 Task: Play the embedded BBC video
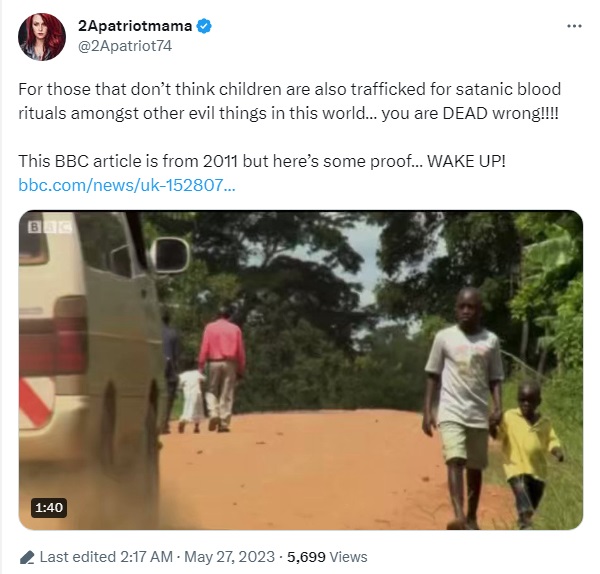pos(301,370)
